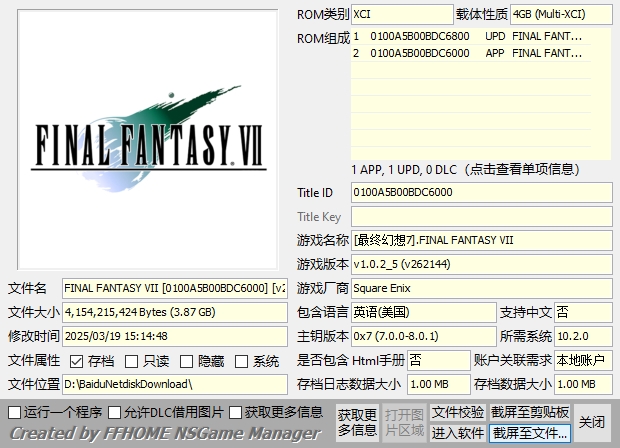Enable the 系统 system attribute checkbox

tap(241, 361)
